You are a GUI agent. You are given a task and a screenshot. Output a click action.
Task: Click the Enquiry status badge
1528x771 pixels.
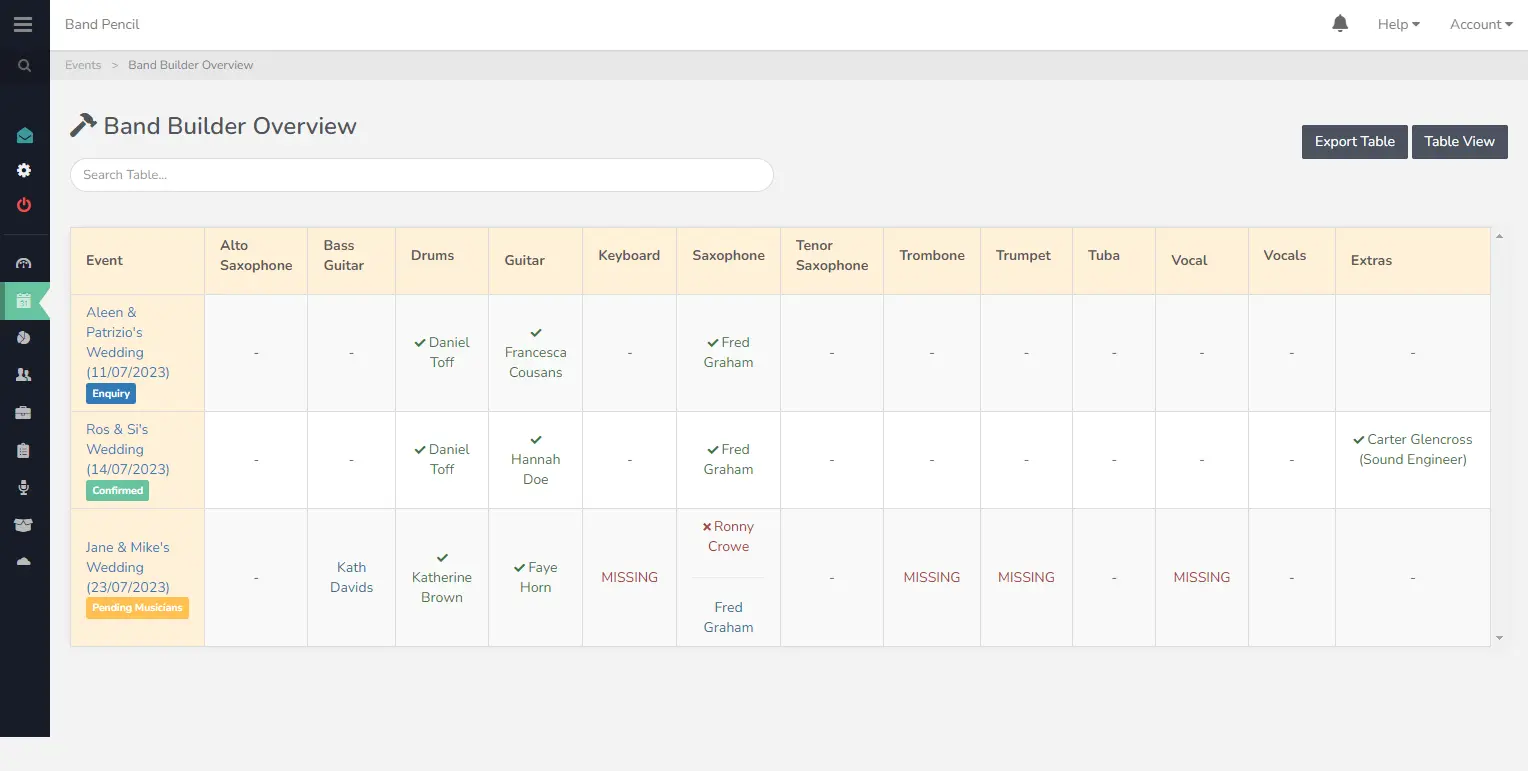tap(111, 394)
